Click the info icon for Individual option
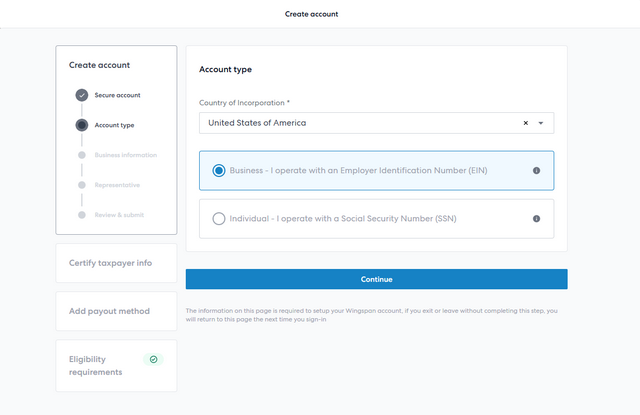The height and width of the screenshot is (415, 640). 536,219
